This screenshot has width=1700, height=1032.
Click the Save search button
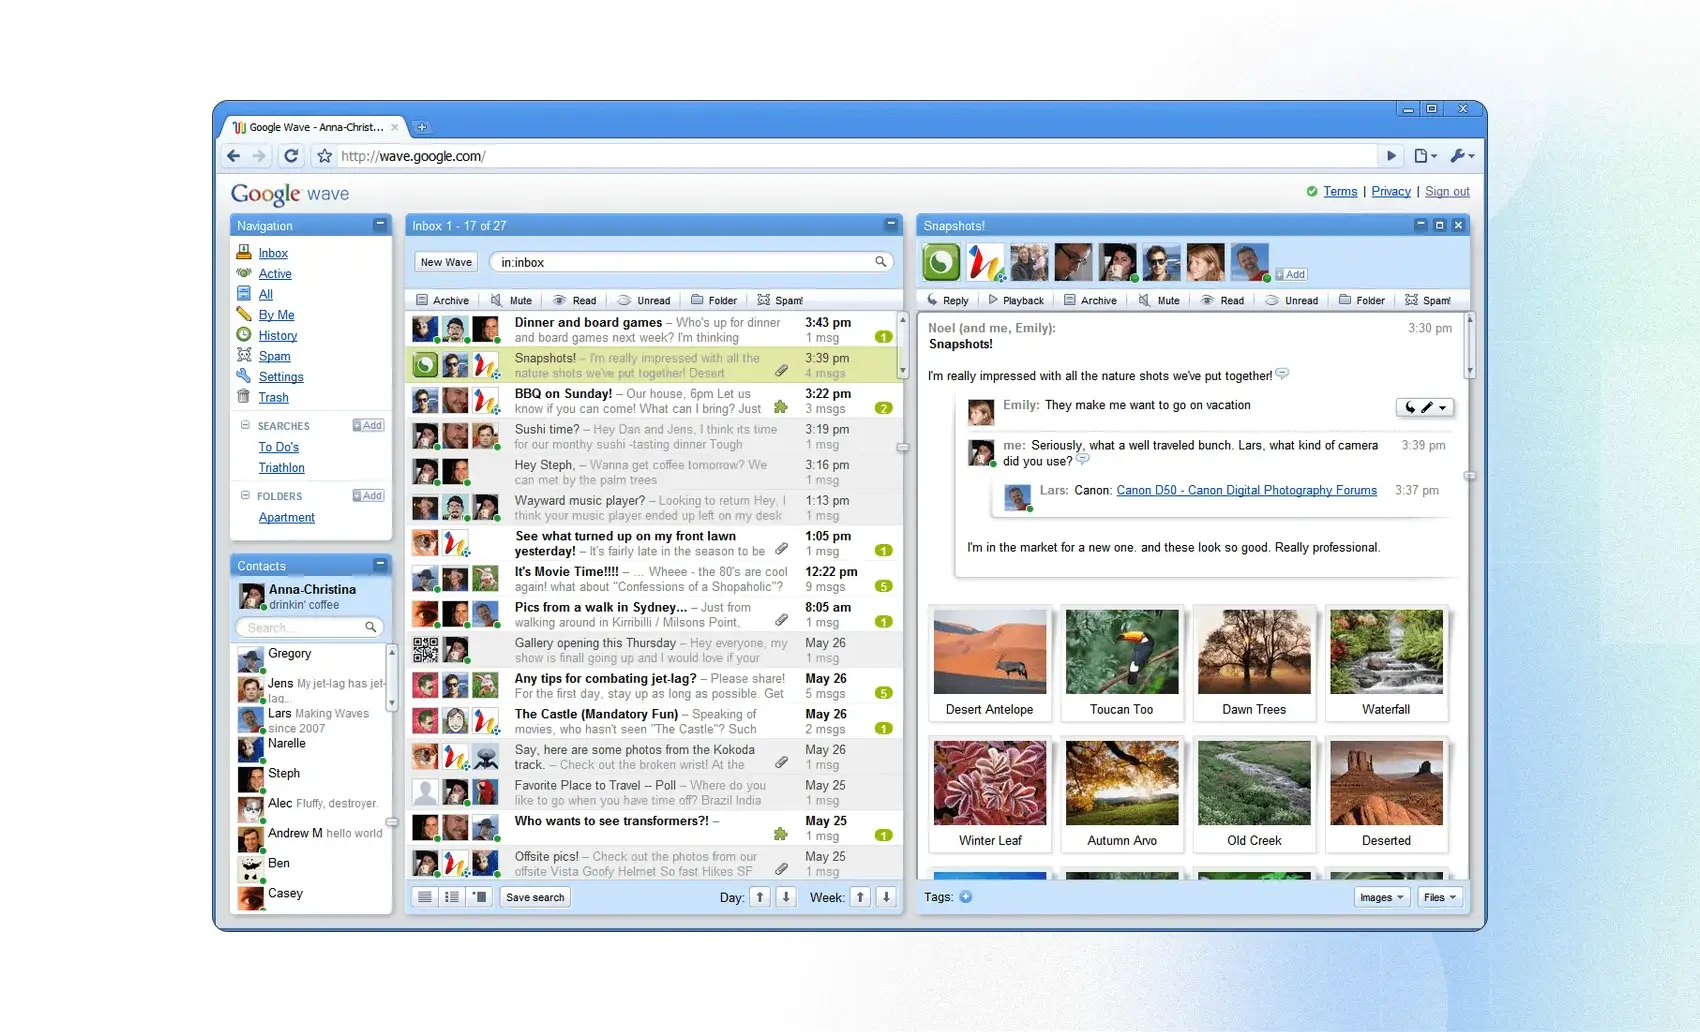pyautogui.click(x=535, y=897)
